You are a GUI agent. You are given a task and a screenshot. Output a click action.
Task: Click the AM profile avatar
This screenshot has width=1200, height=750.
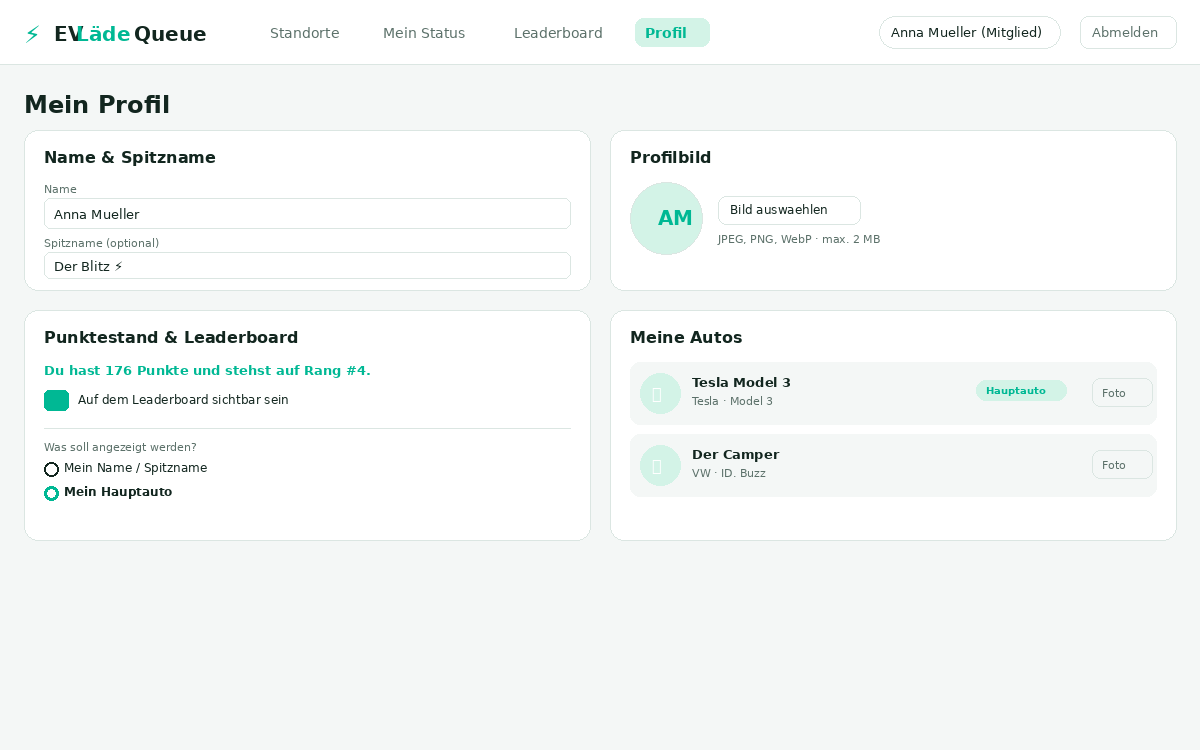[666, 218]
